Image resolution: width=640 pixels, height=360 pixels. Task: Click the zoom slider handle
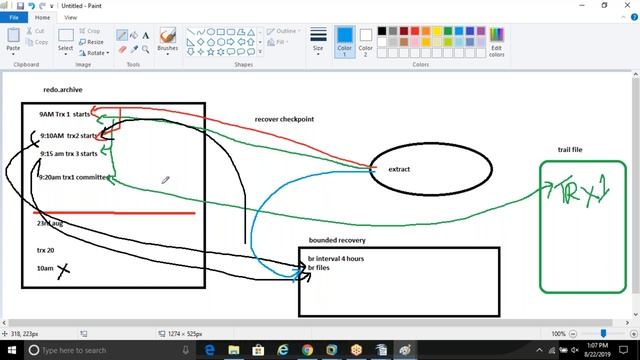603,334
